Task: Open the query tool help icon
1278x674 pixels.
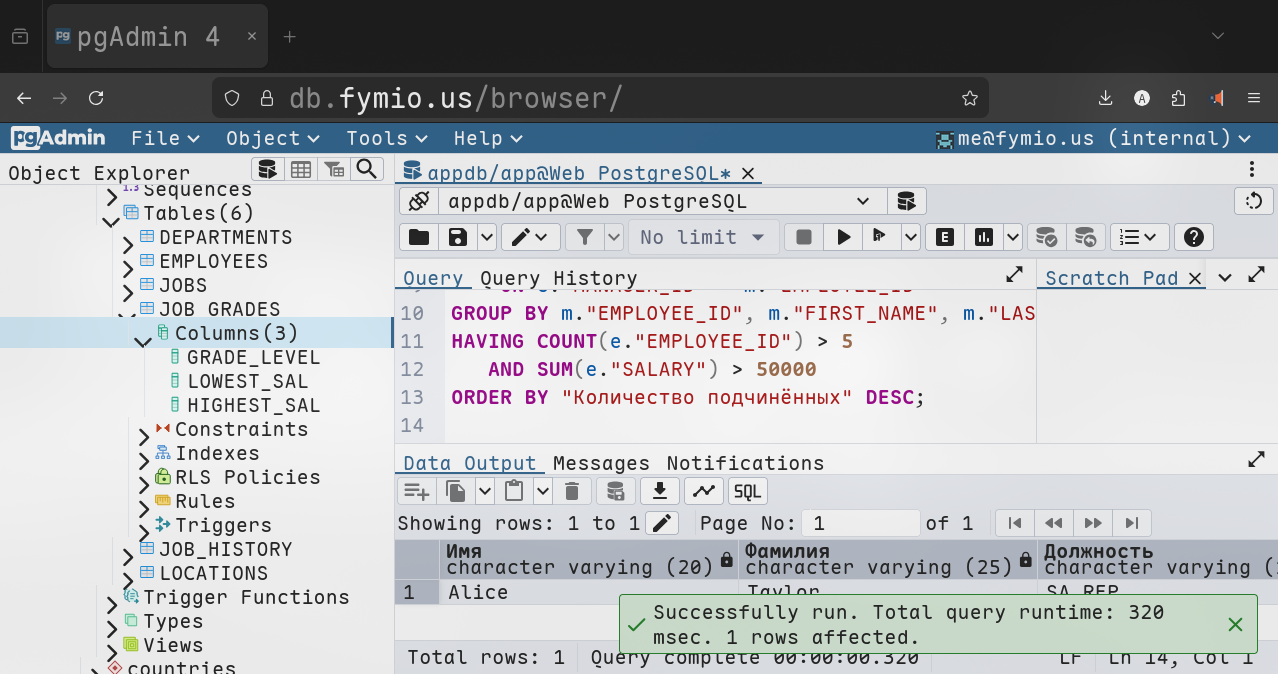Action: tap(1193, 237)
